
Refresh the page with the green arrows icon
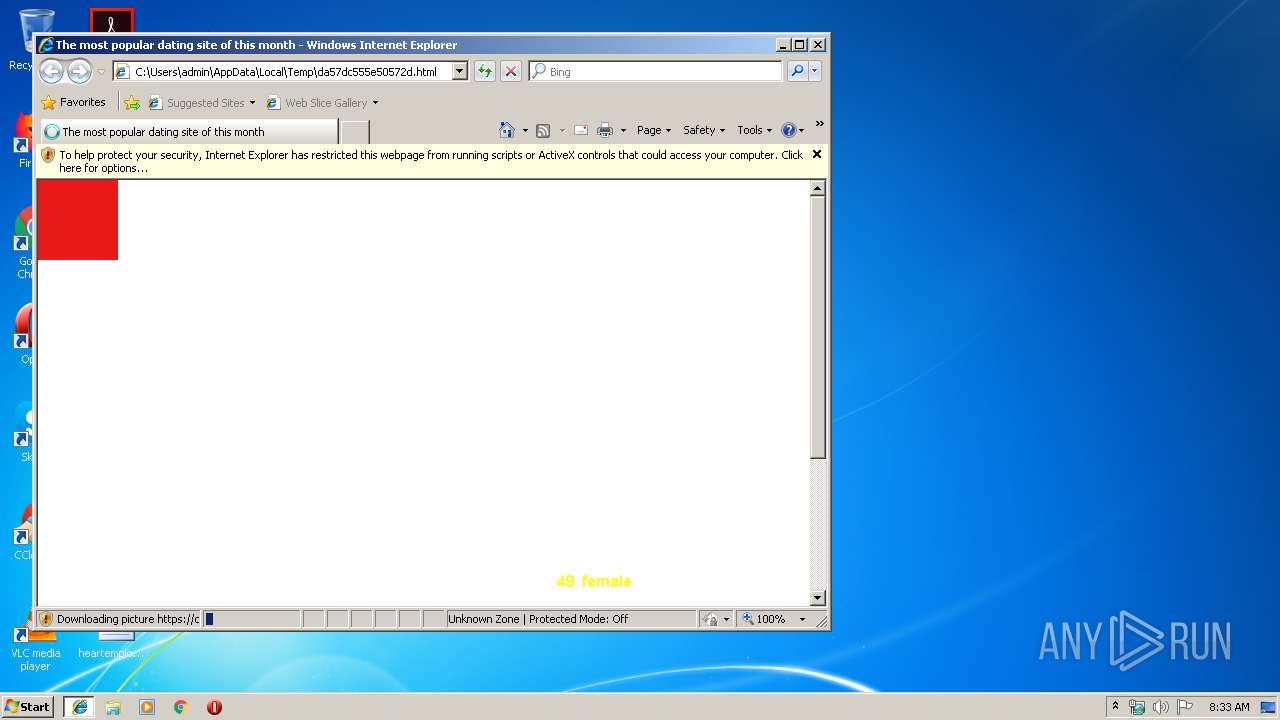[x=485, y=71]
